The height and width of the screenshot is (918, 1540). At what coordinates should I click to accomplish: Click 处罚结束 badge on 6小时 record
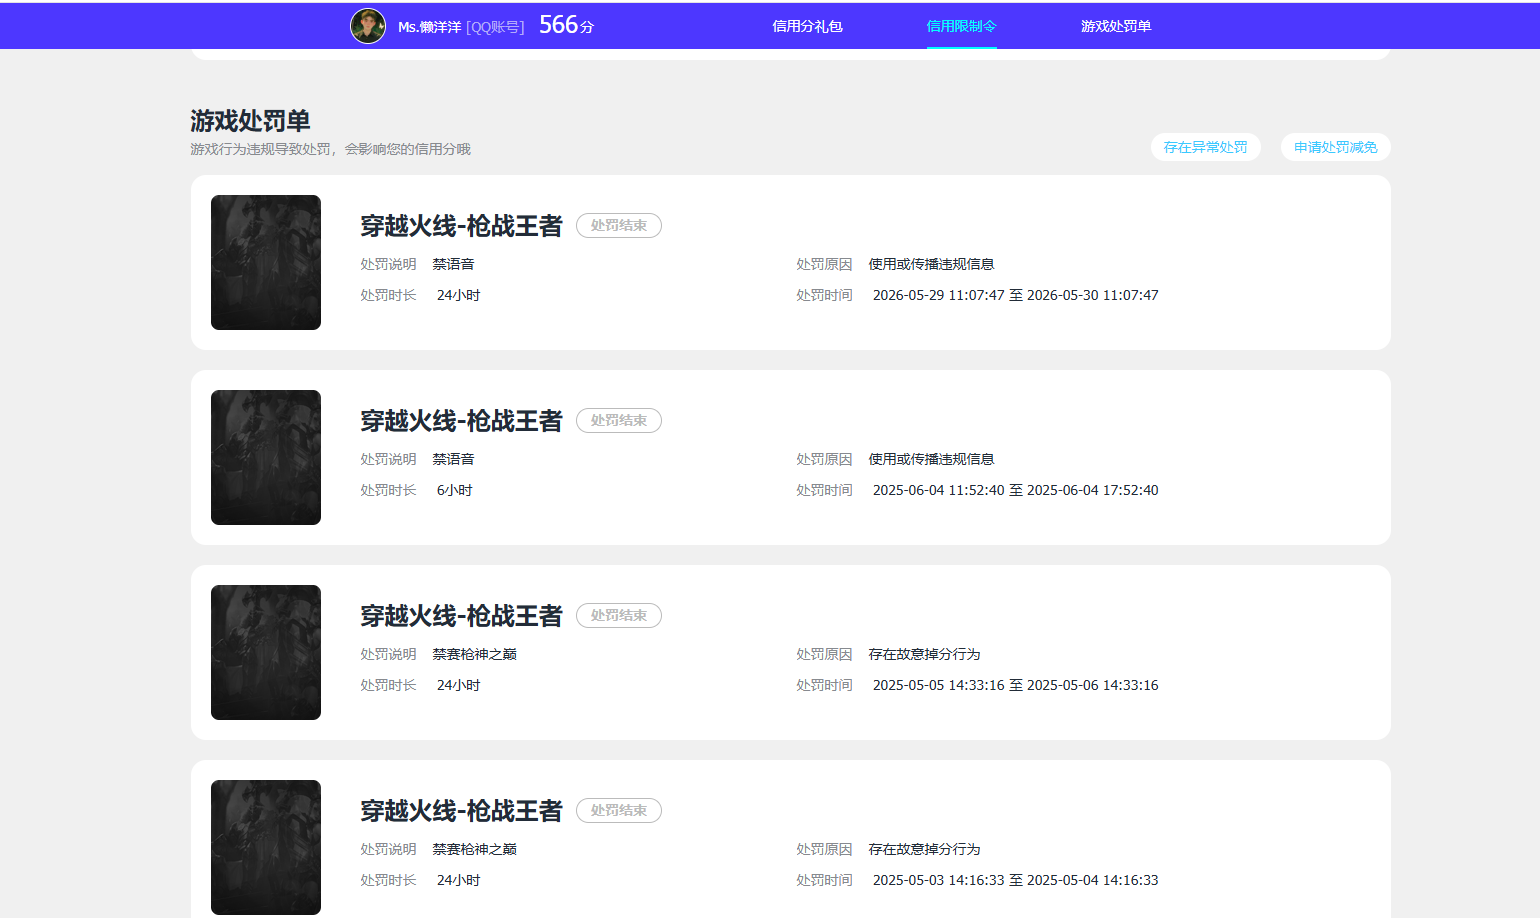coord(619,421)
